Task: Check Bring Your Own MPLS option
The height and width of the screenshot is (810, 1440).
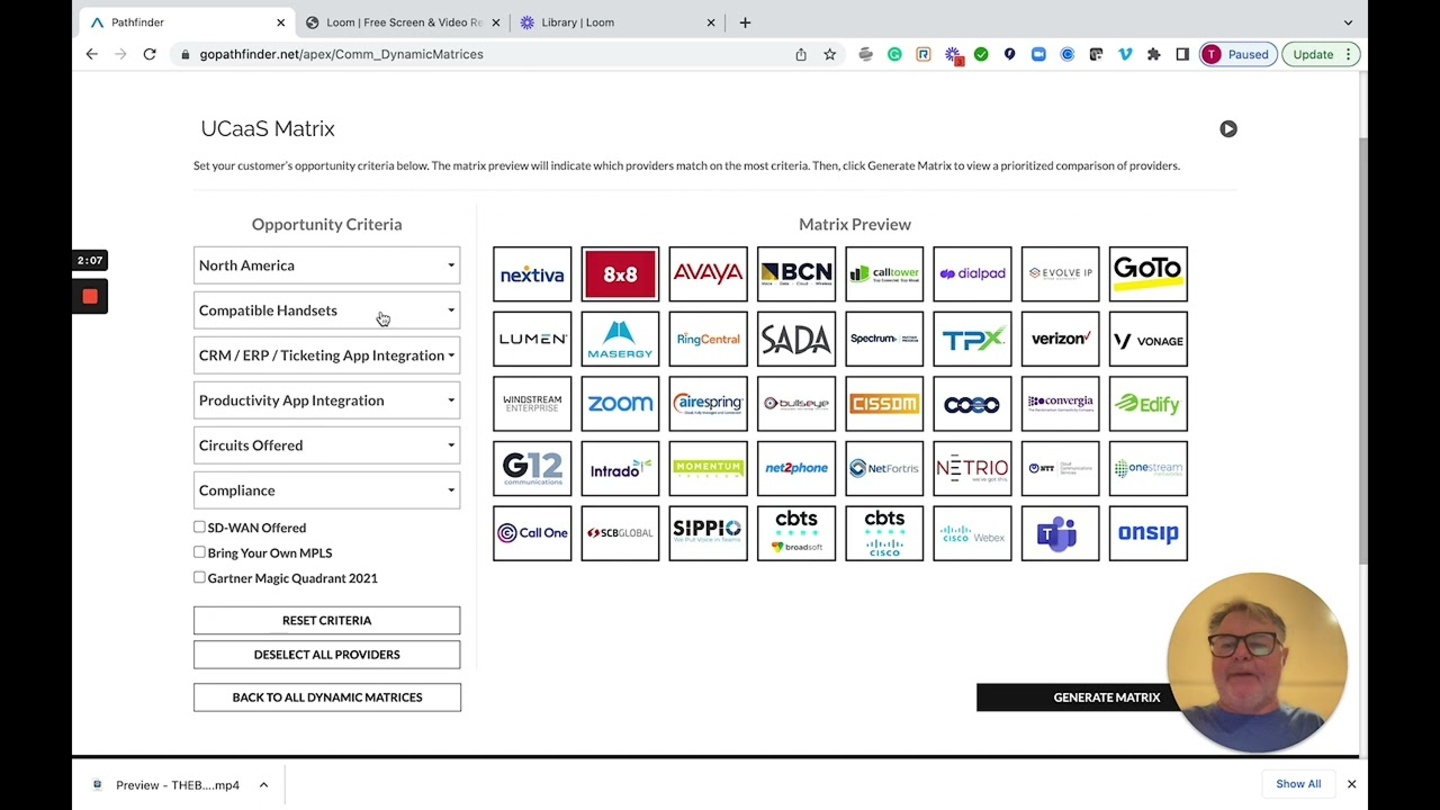Action: click(200, 552)
